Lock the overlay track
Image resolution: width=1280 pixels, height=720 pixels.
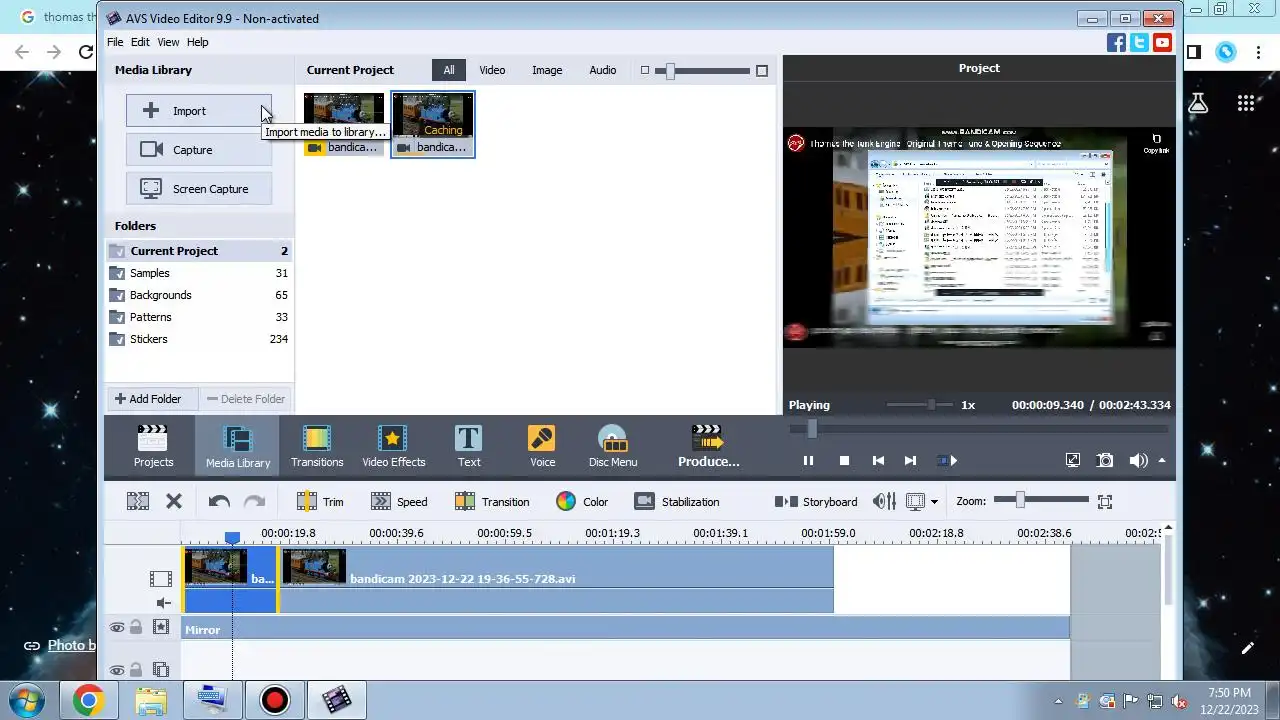pos(136,670)
